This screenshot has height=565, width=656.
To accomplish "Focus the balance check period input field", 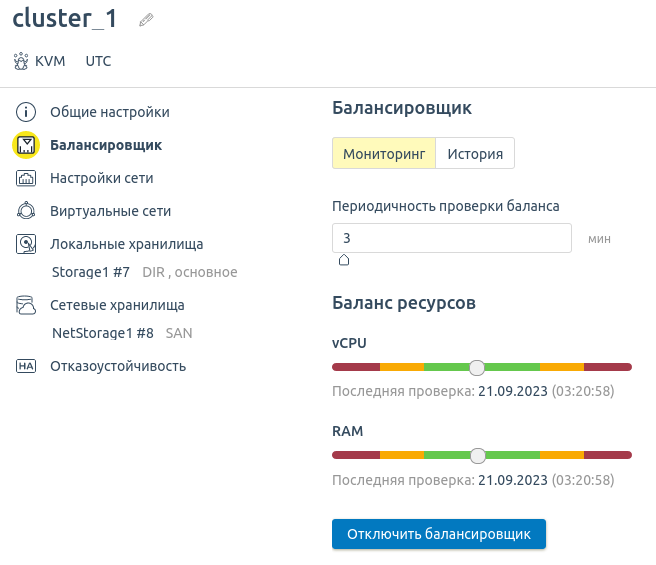I will point(451,238).
